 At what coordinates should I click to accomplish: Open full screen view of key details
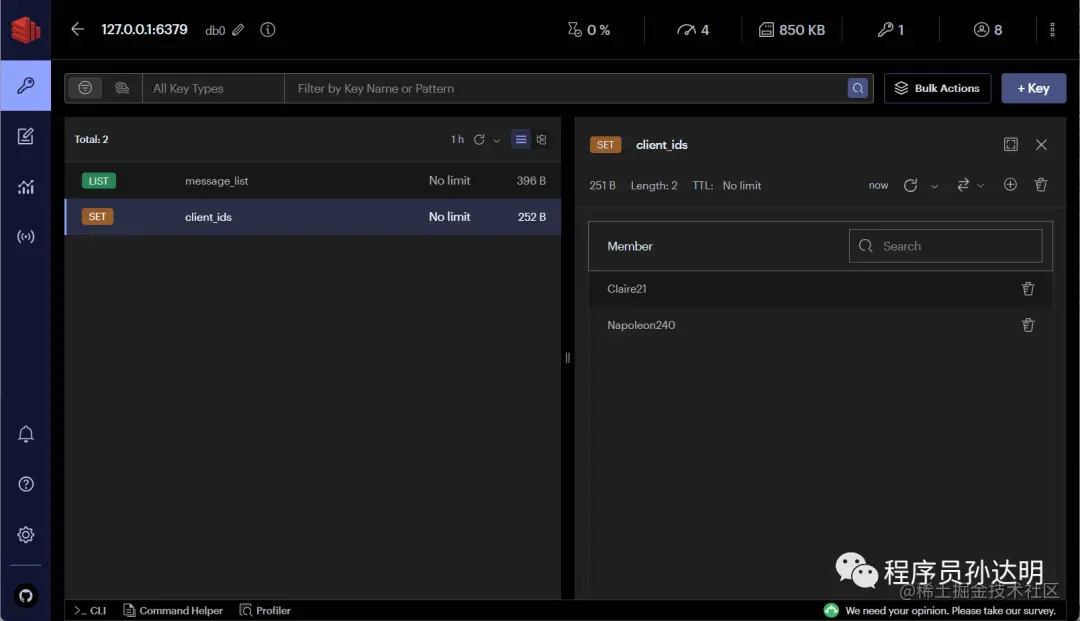[x=1010, y=145]
